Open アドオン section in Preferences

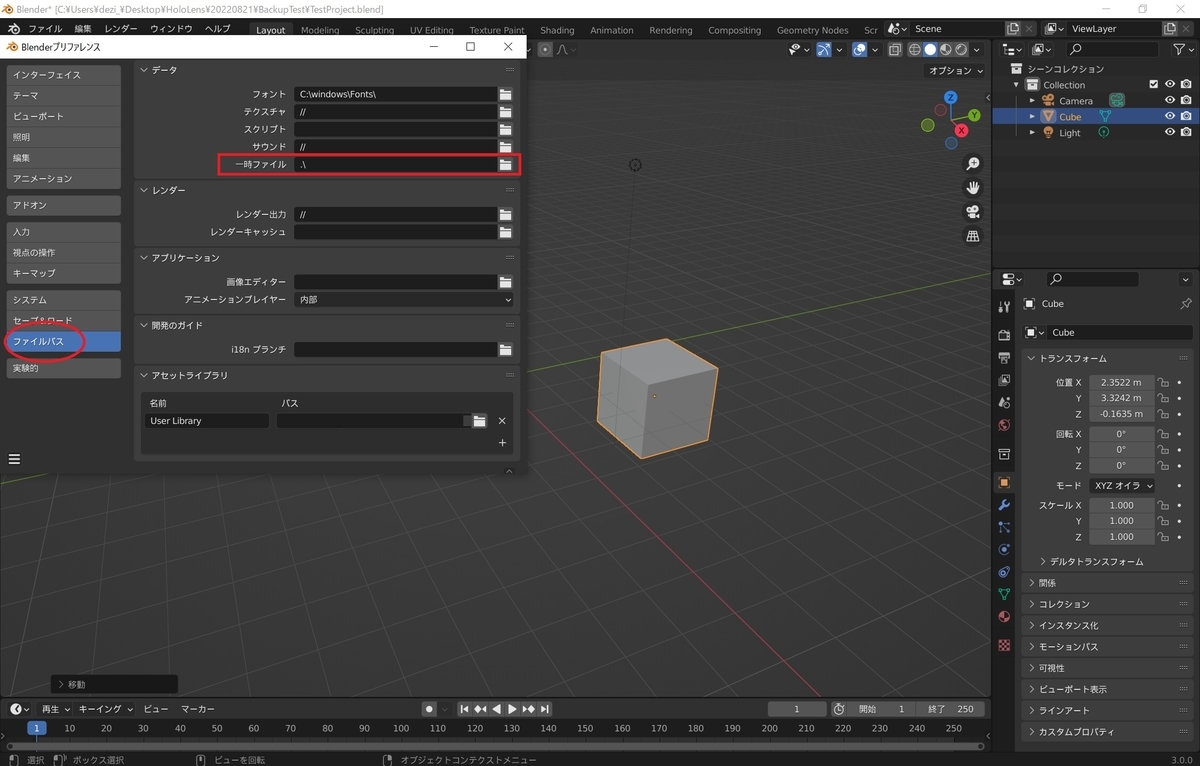tap(64, 205)
